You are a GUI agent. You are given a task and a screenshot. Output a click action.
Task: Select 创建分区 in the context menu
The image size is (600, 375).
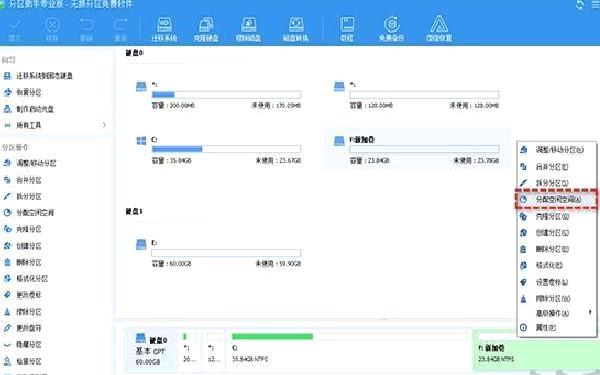coord(557,233)
